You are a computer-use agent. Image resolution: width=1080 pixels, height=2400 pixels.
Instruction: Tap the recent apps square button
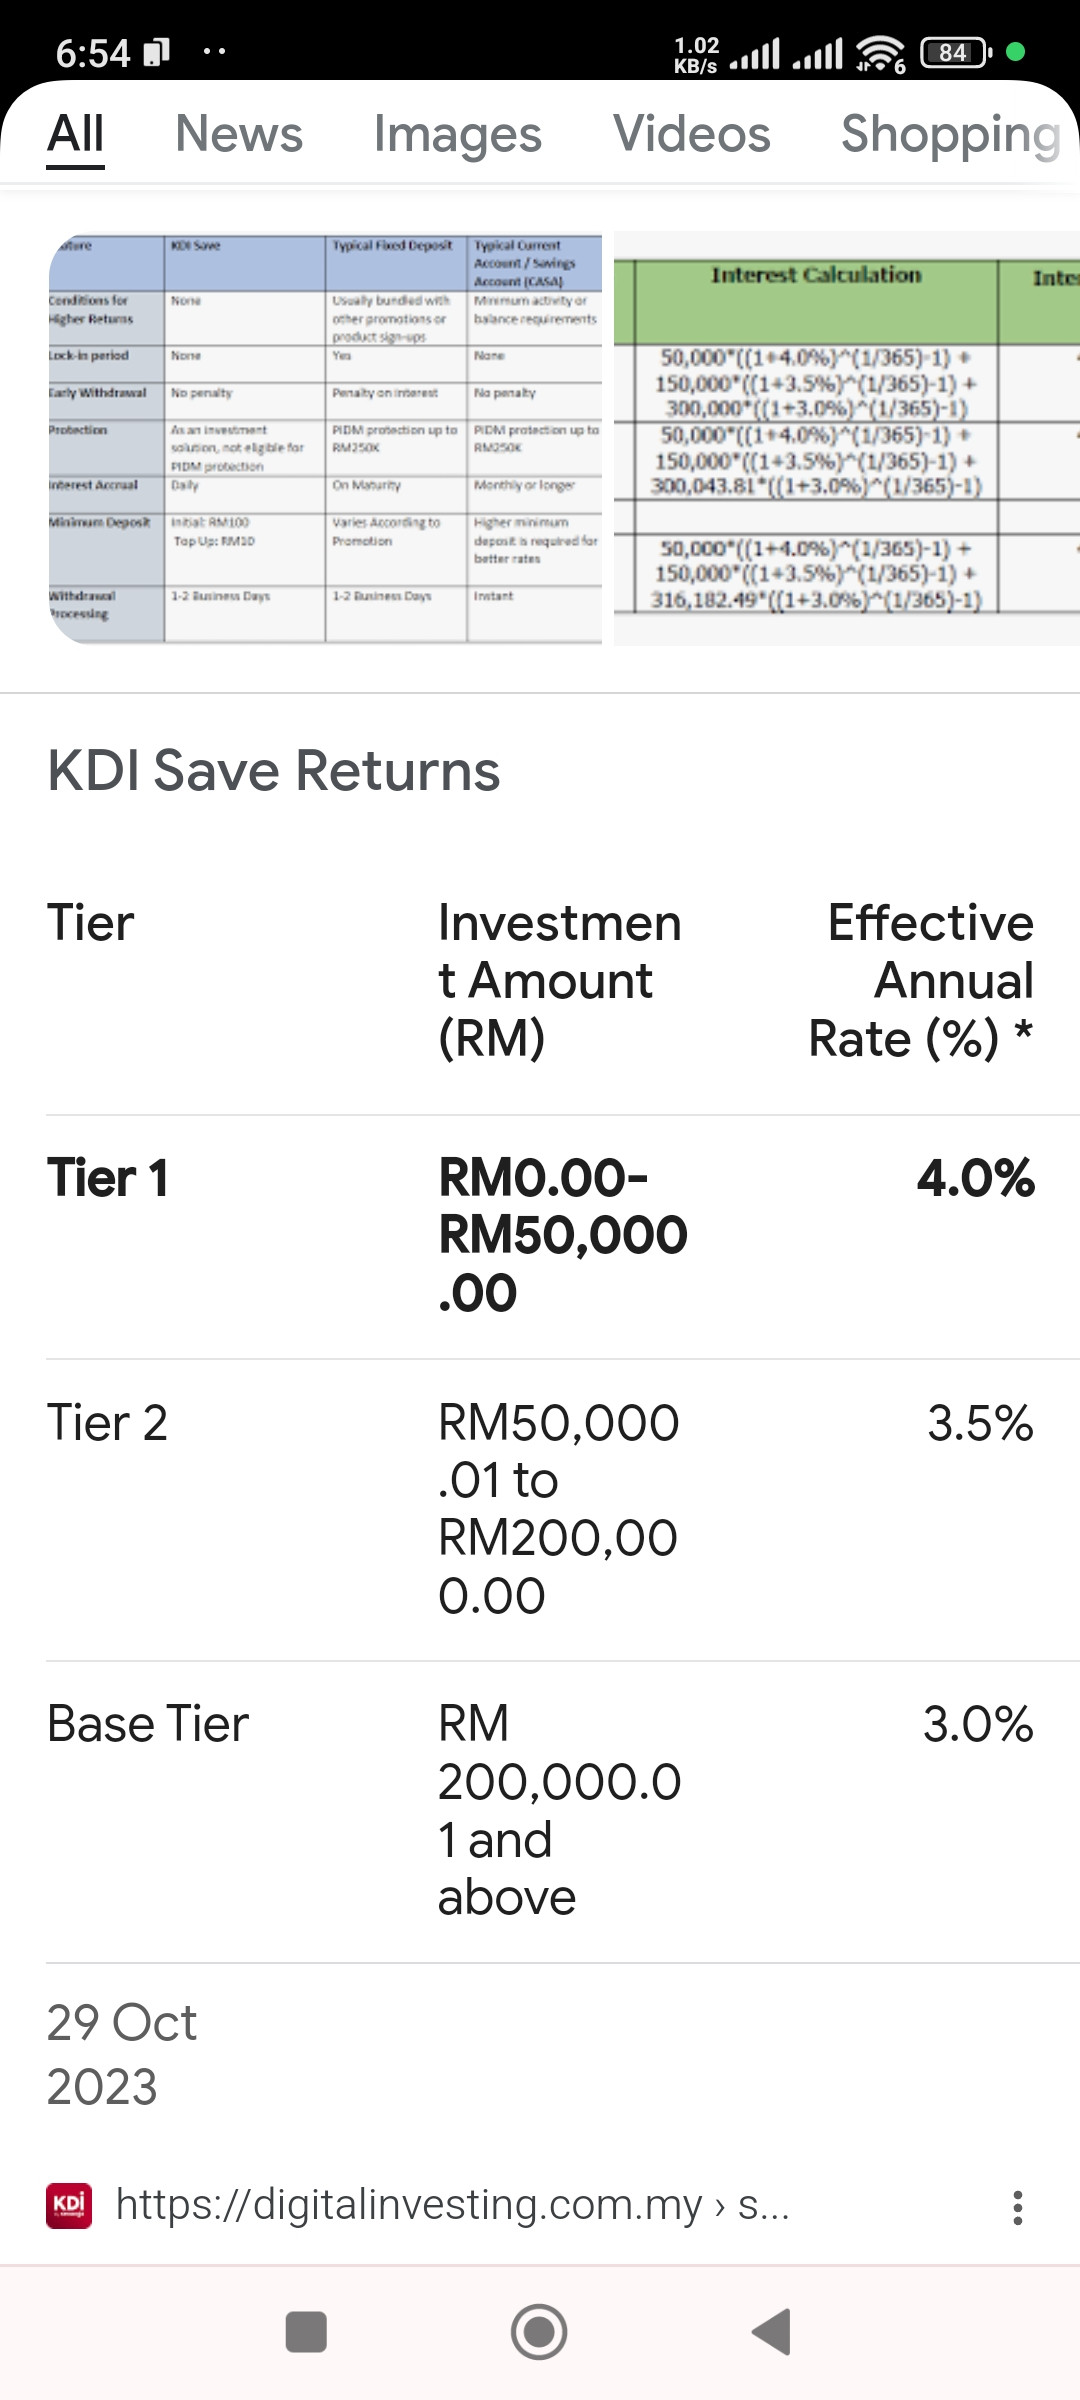(306, 2332)
